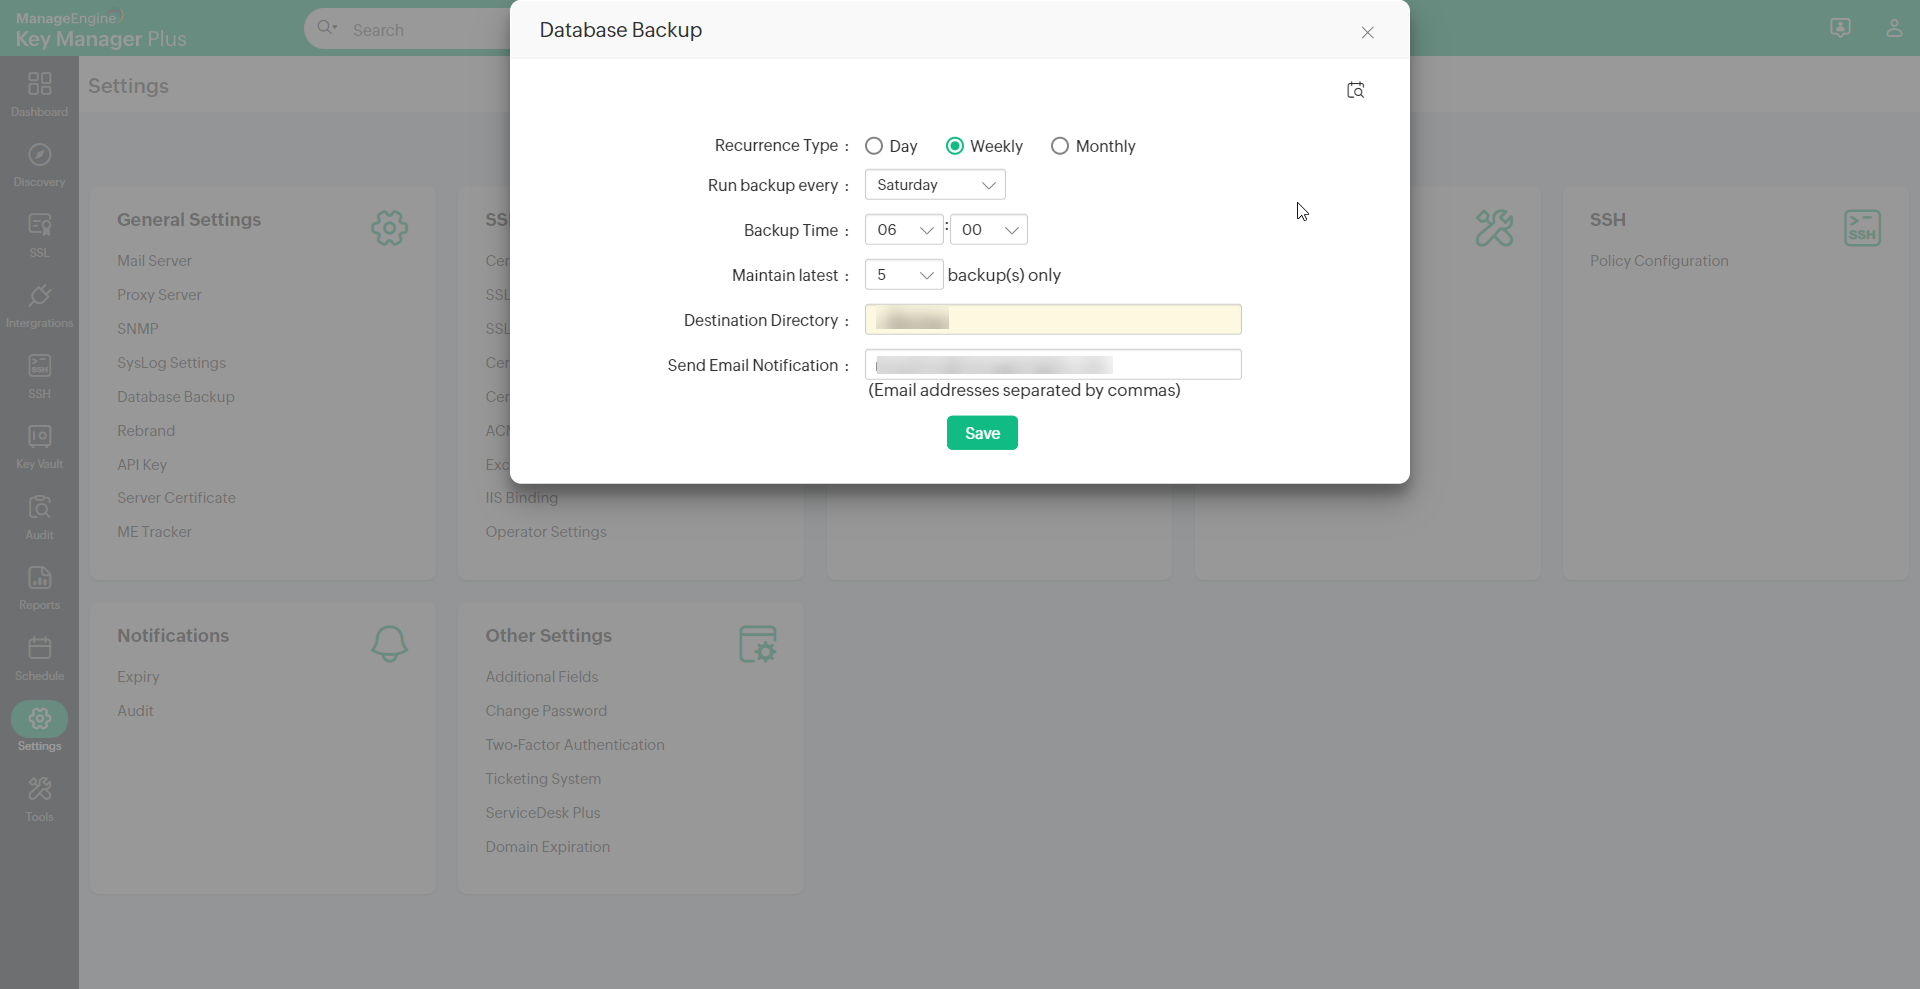Screen dimensions: 1920x989
Task: Select the Weekly recurrence option
Action: click(x=955, y=146)
